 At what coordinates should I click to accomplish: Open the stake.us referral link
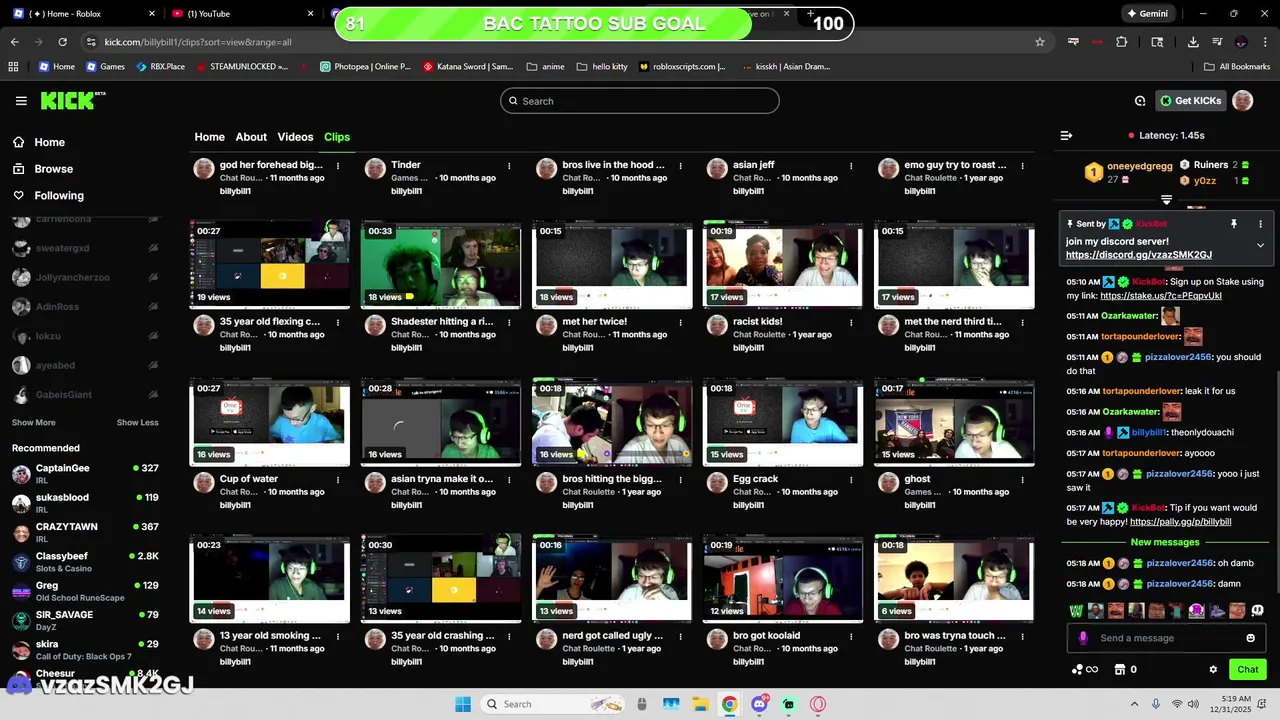[1161, 296]
